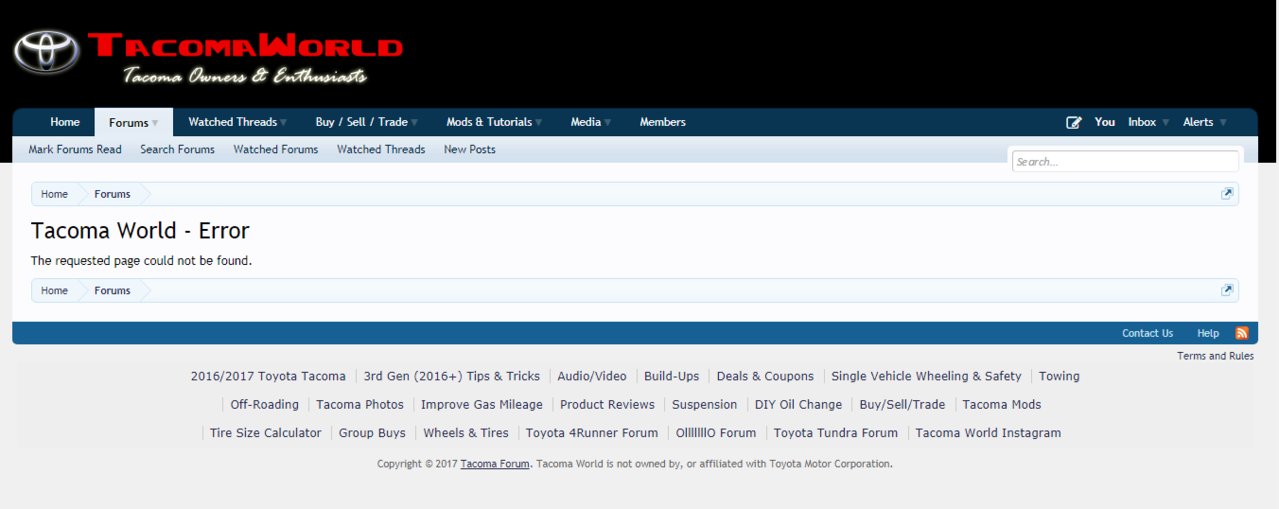This screenshot has height=509, width=1279.
Task: Click Watched Threads in the sub-navigation bar
Action: [381, 149]
